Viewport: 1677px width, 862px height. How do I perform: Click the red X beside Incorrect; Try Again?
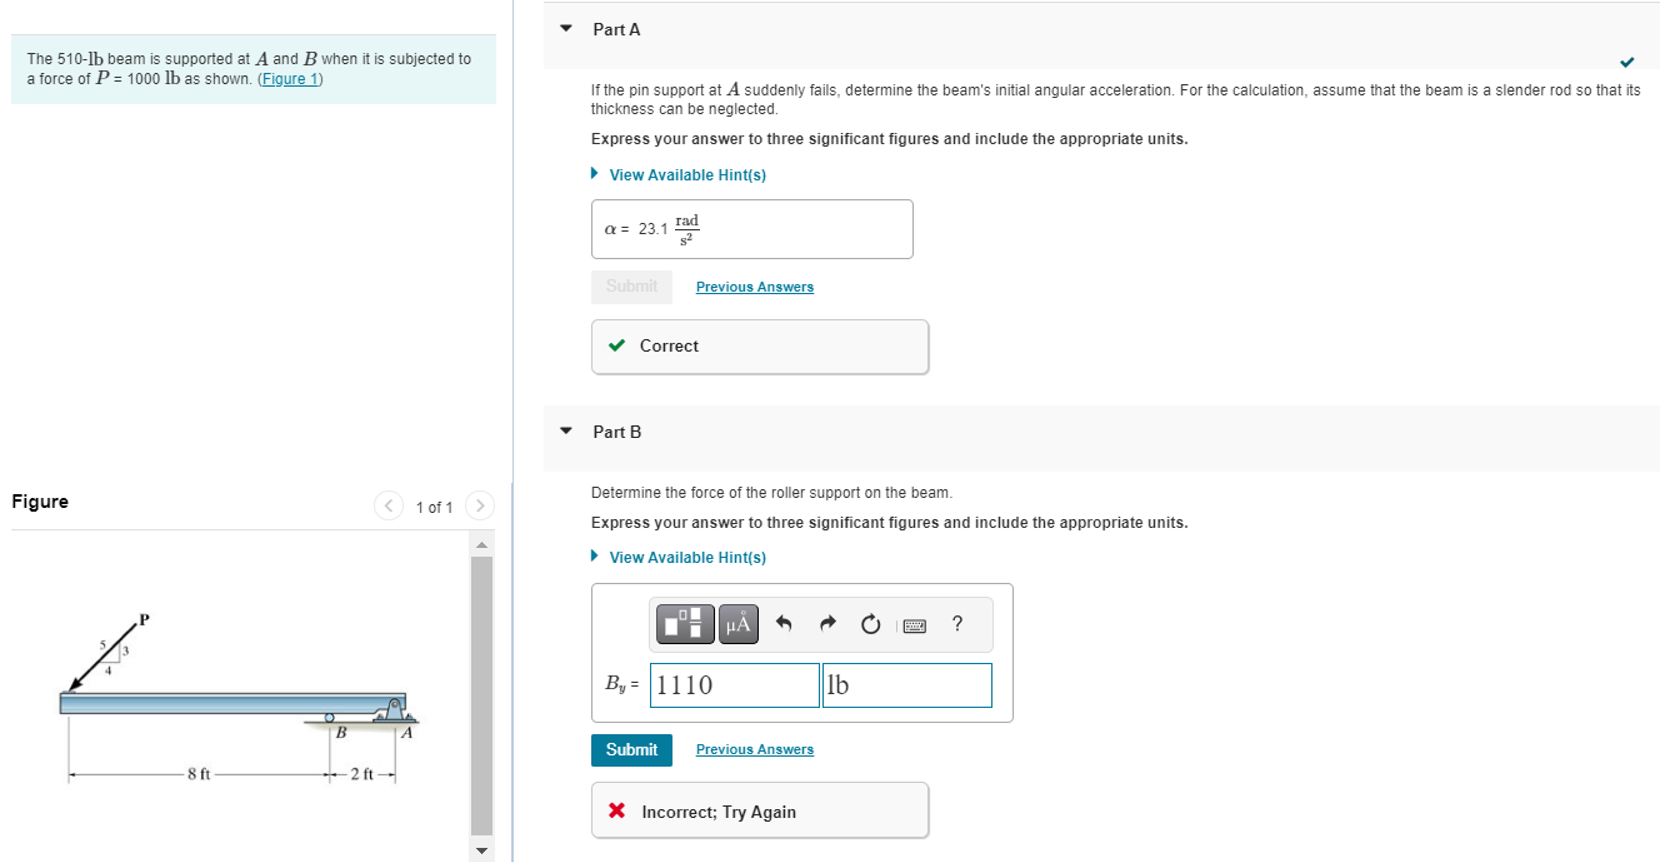[617, 811]
